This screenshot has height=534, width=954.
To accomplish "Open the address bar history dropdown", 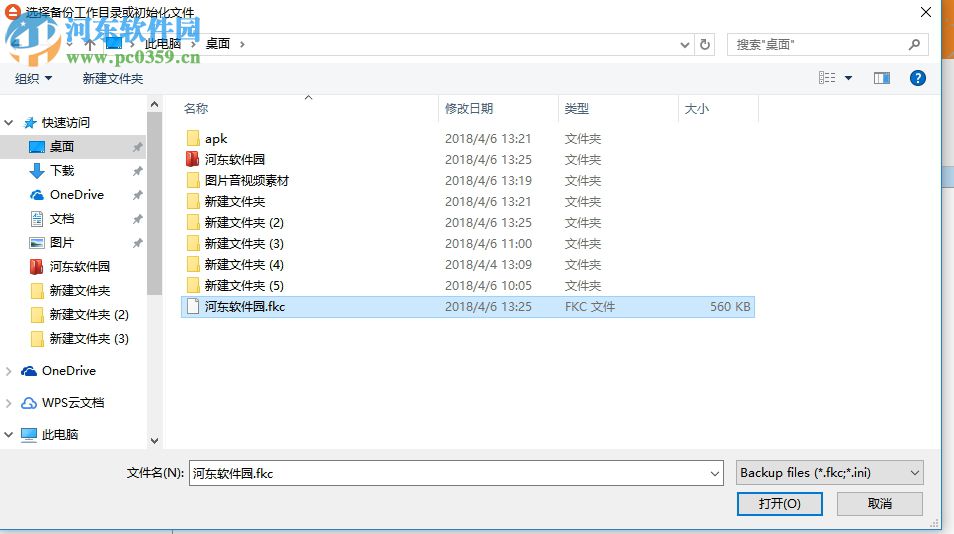I will pos(684,44).
